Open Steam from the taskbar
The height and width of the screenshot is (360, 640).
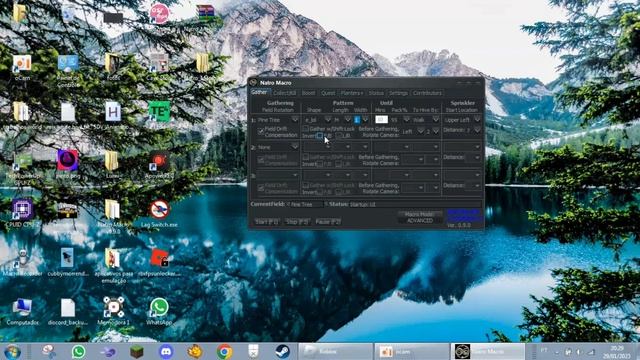coord(282,351)
